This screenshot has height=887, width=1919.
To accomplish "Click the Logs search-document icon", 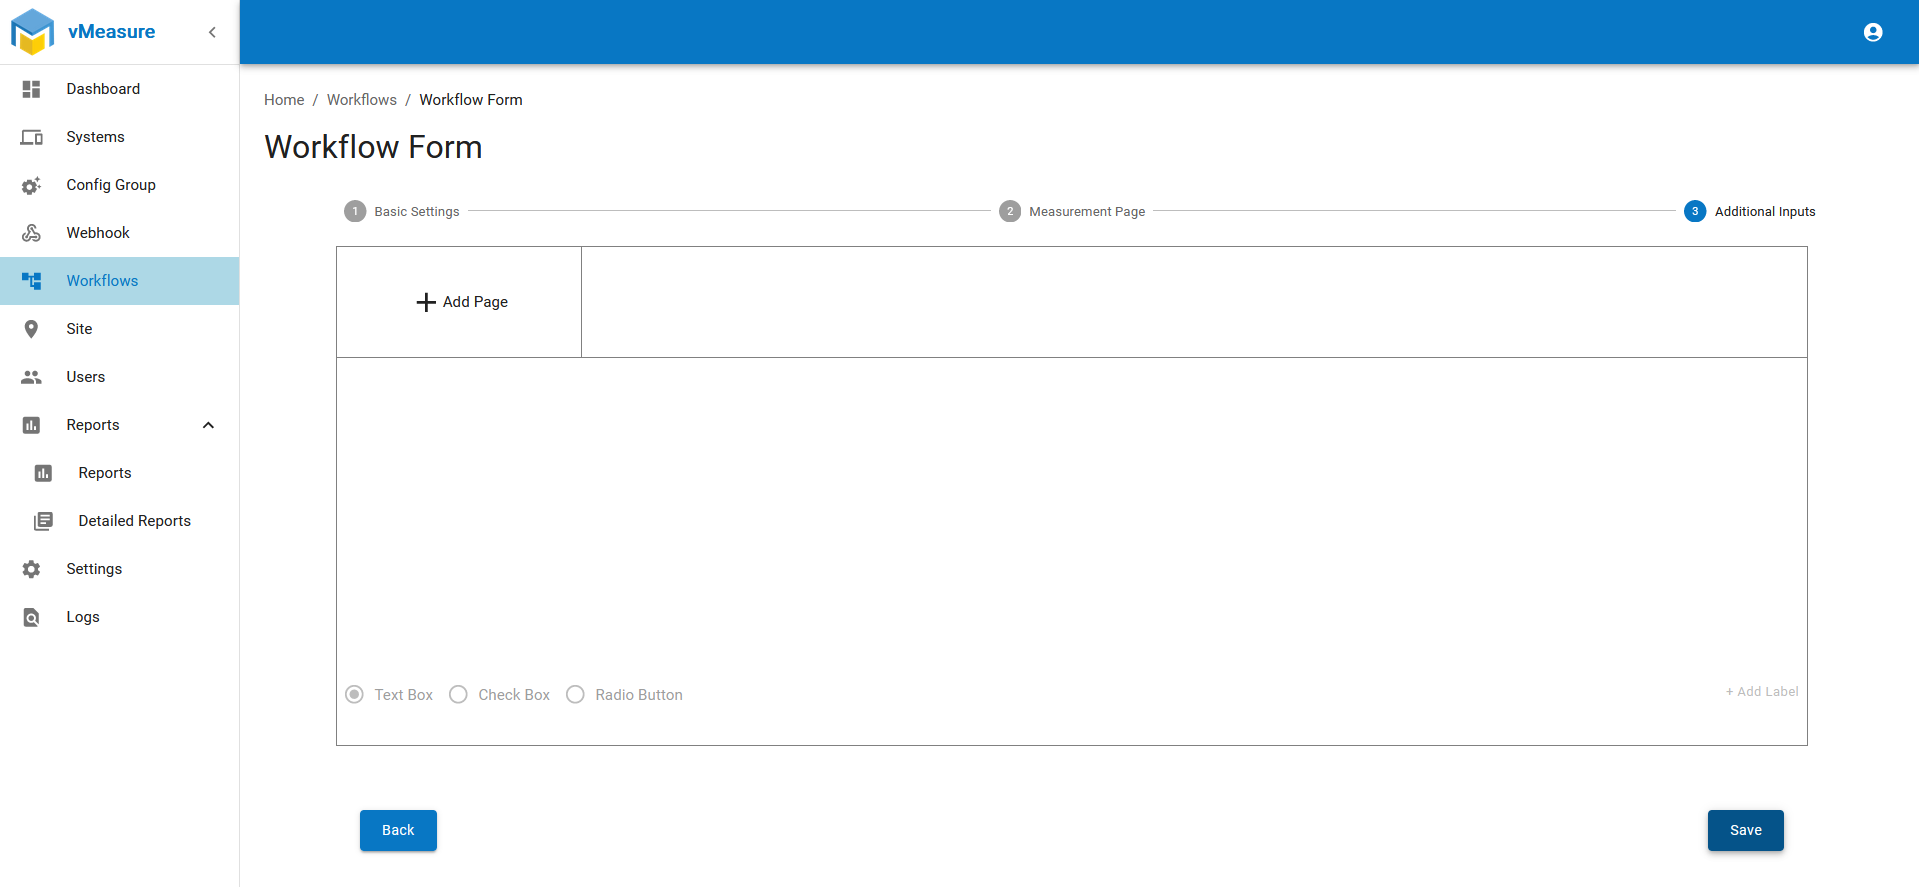I will pyautogui.click(x=32, y=617).
